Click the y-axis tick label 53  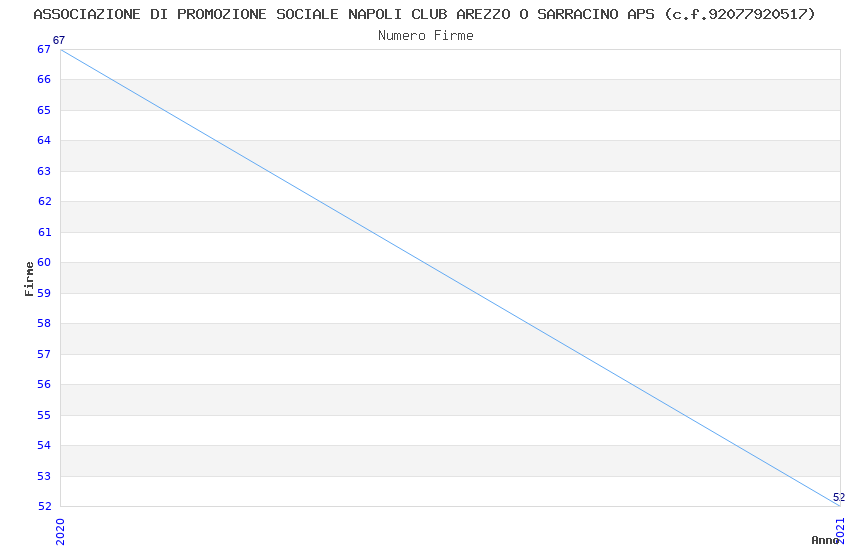44,476
